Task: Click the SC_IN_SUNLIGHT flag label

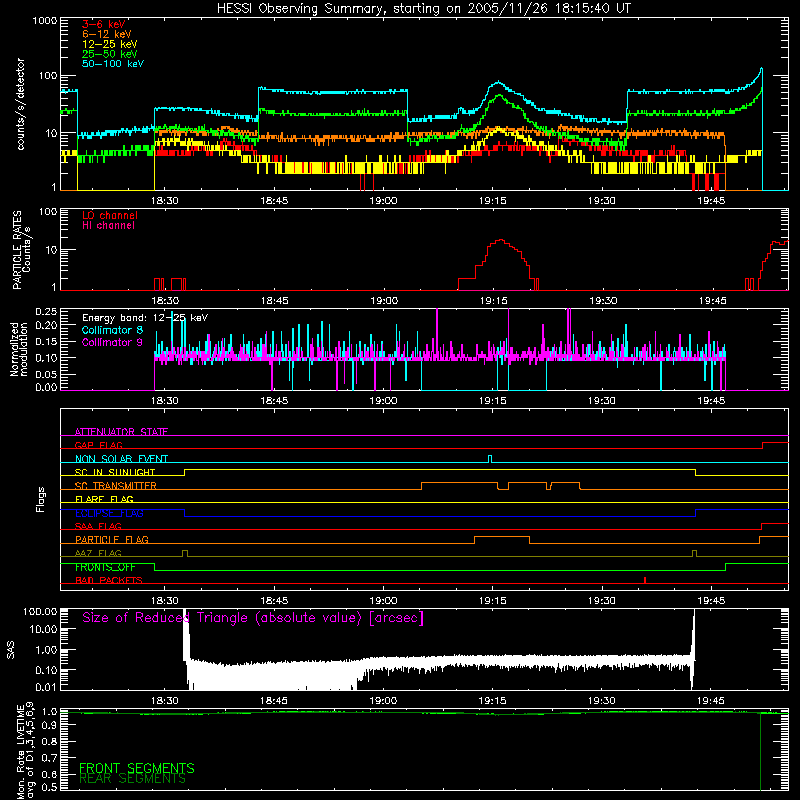Action: [x=115, y=472]
